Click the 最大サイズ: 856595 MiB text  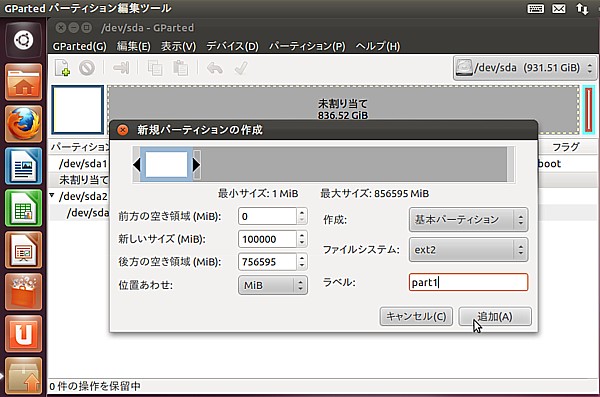[x=375, y=194]
